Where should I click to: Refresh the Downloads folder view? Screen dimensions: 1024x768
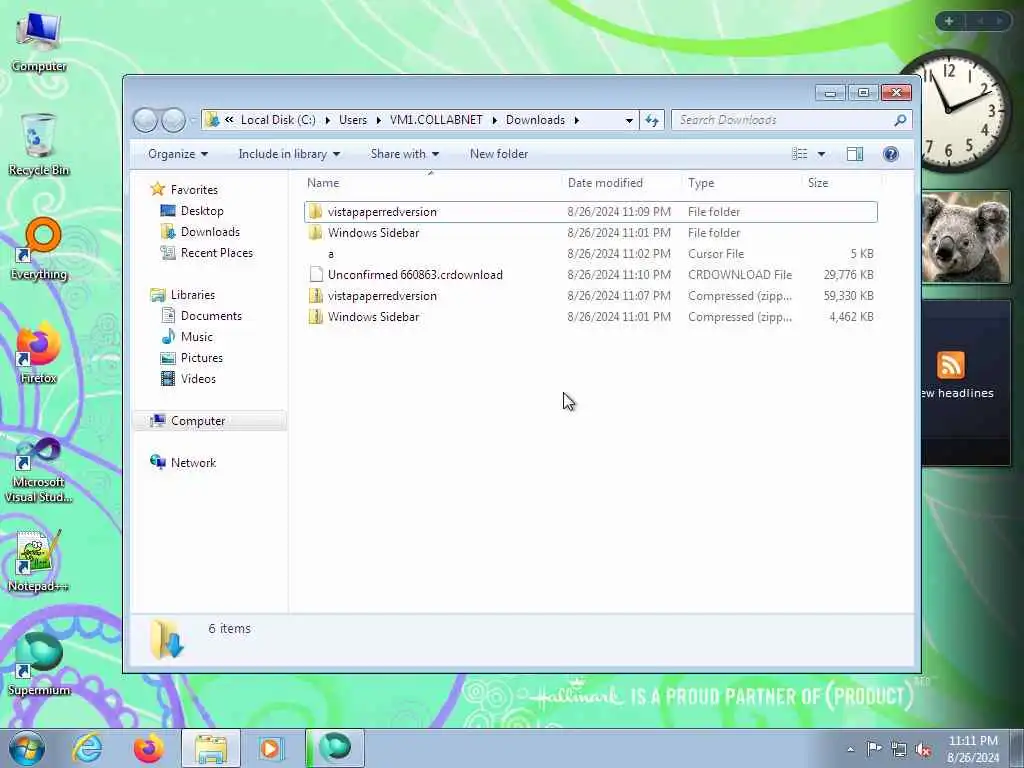(x=652, y=120)
